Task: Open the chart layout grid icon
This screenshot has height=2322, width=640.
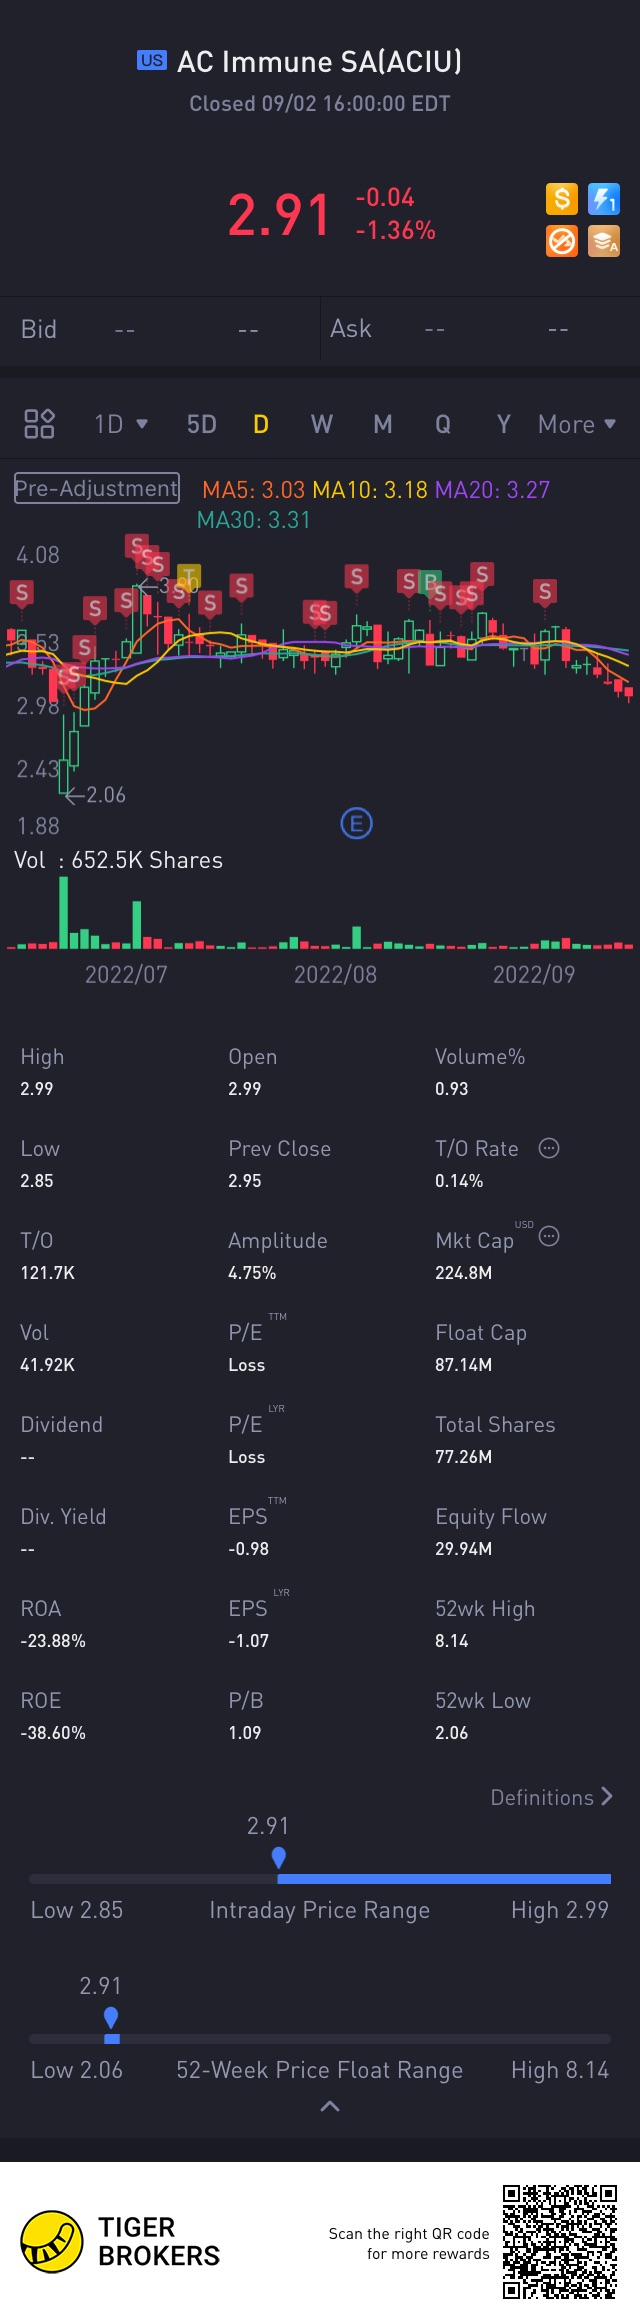Action: click(x=39, y=424)
